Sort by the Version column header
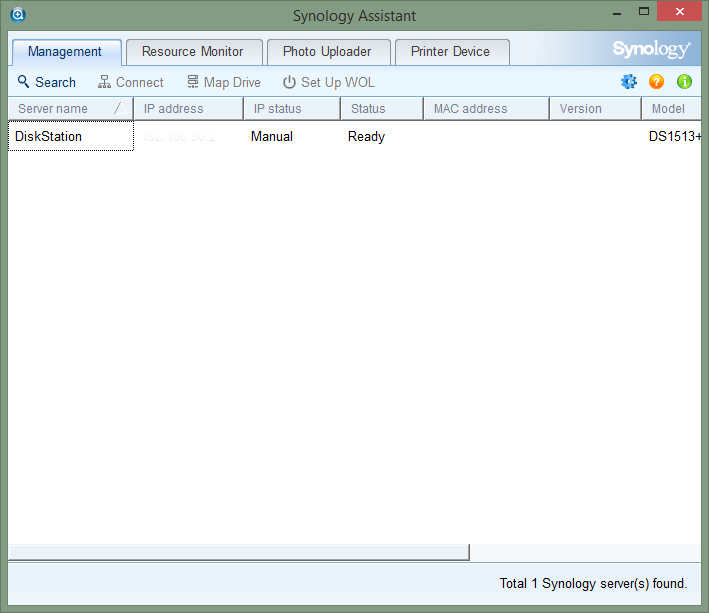This screenshot has width=709, height=613. [x=596, y=108]
